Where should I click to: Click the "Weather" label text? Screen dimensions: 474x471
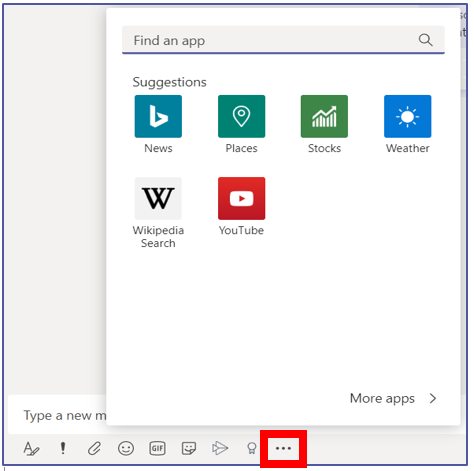[408, 148]
